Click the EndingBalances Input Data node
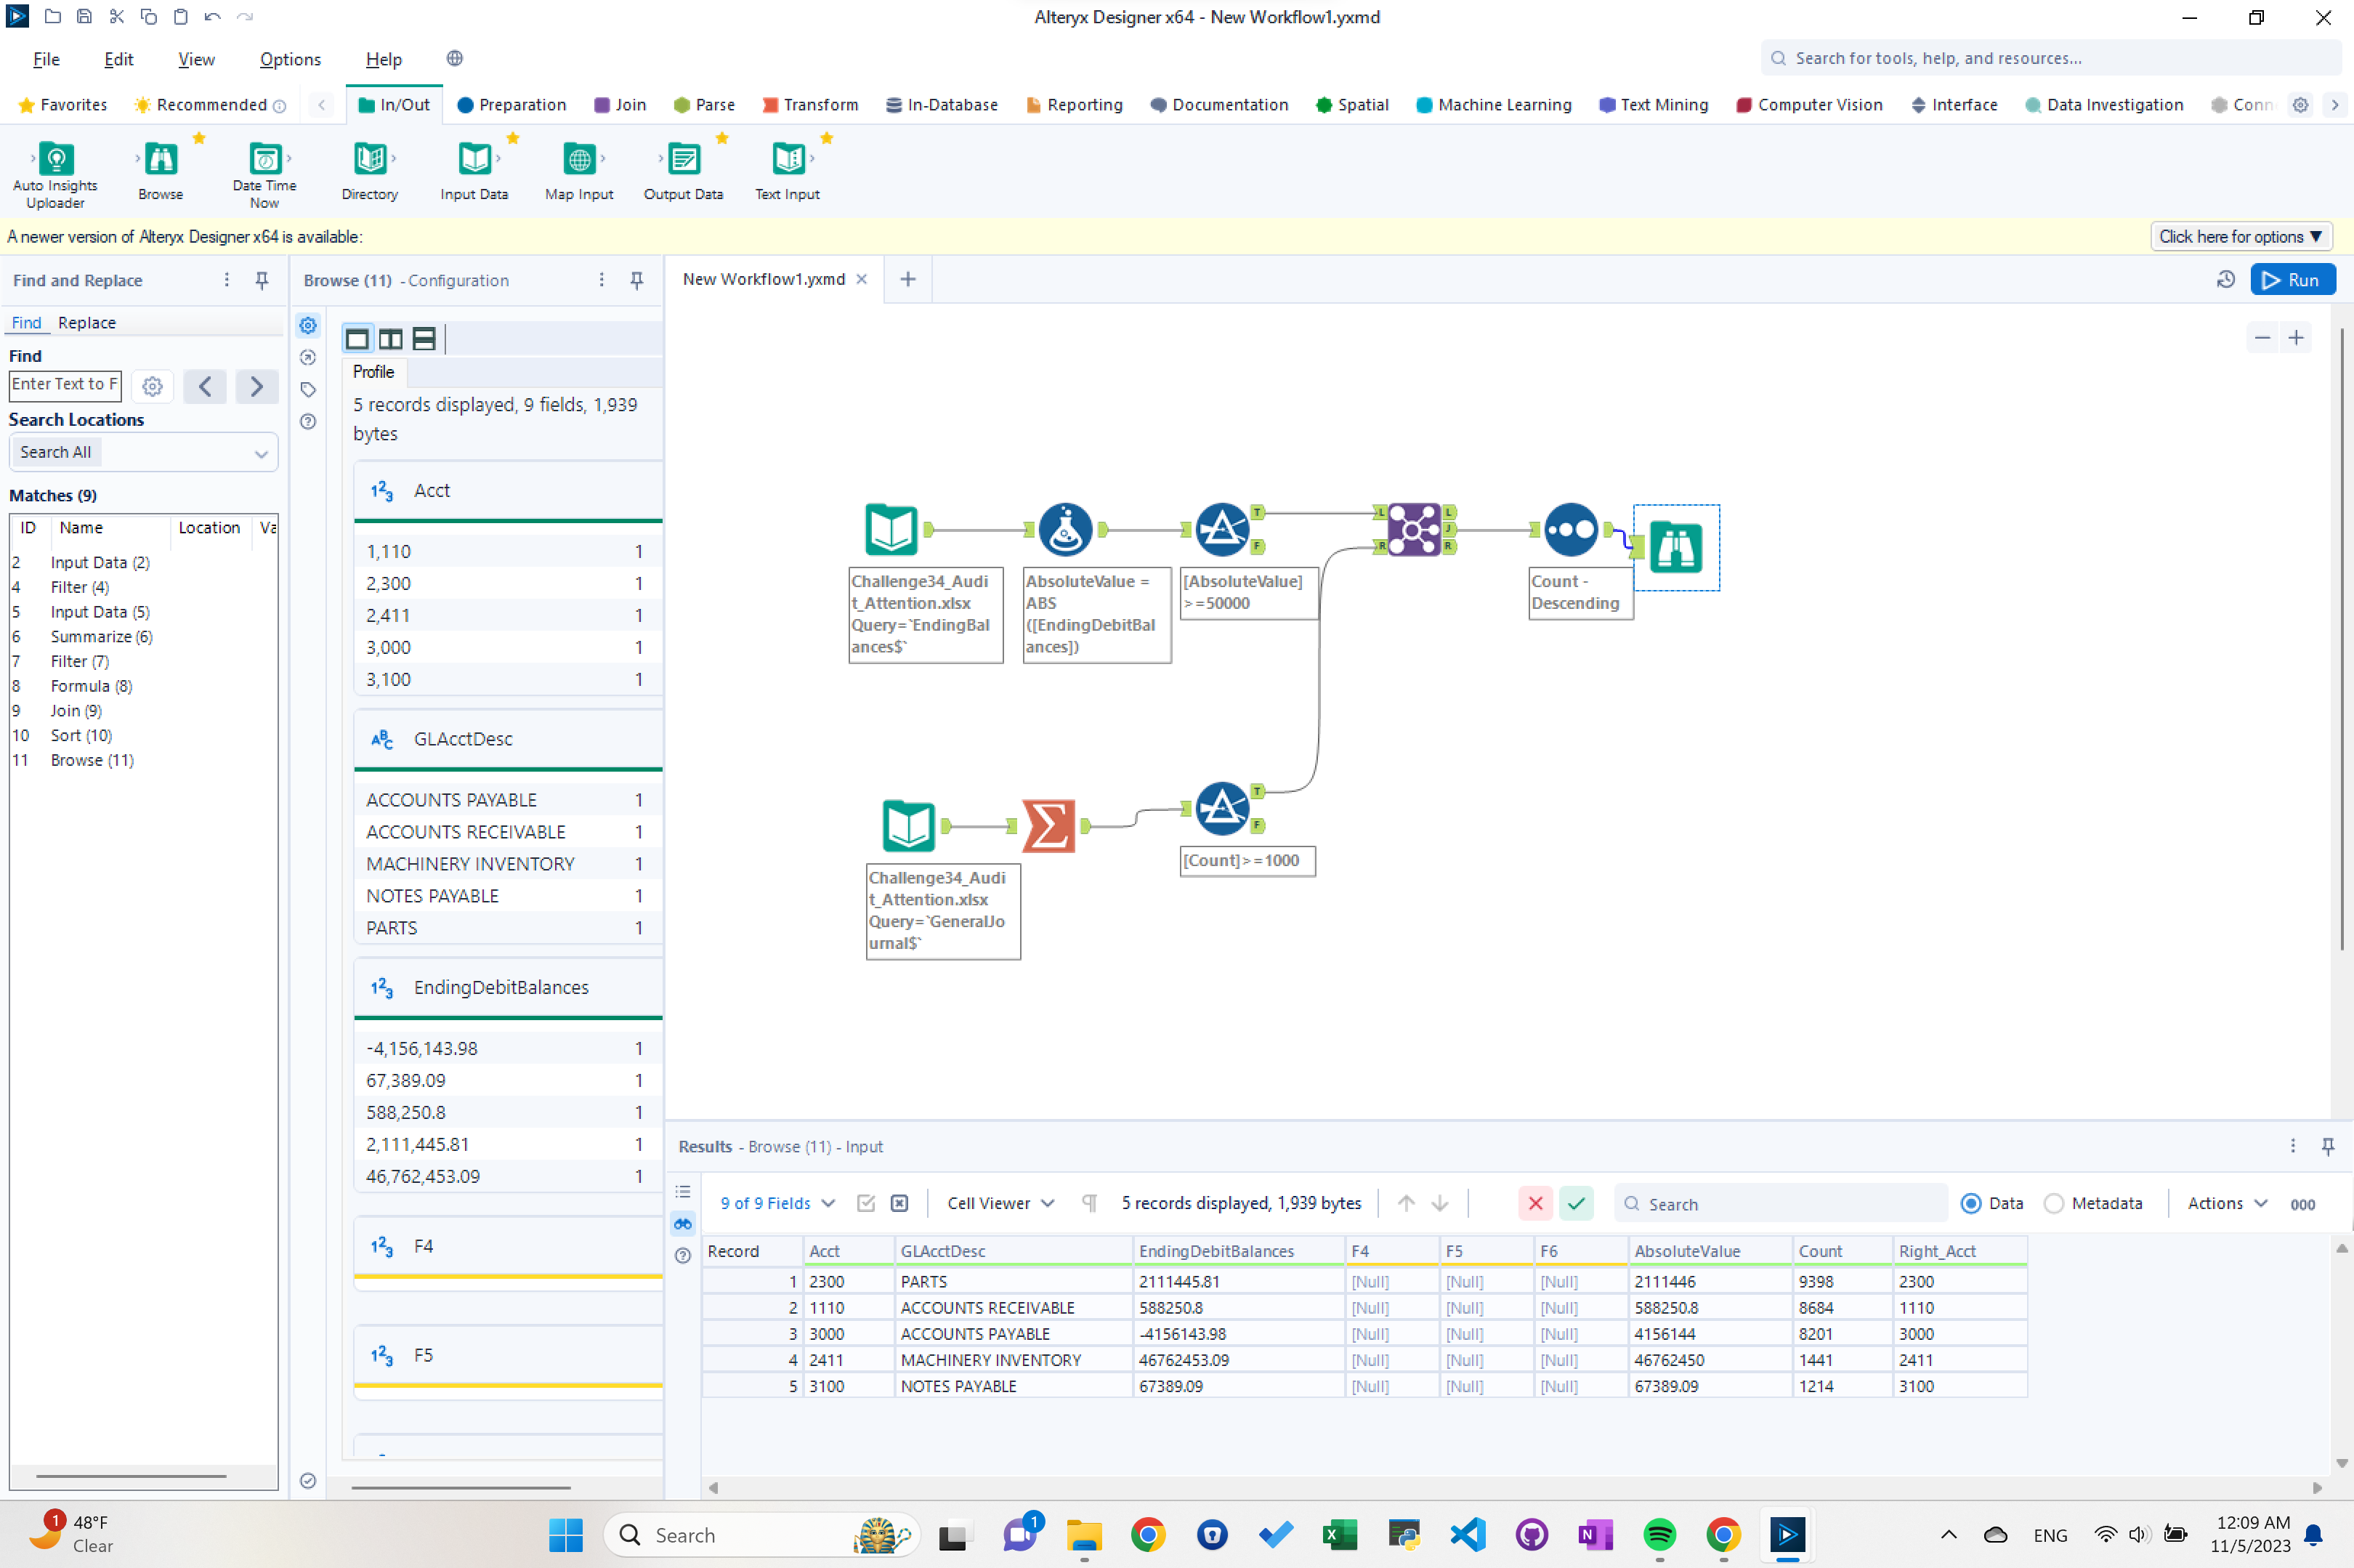 click(x=890, y=529)
